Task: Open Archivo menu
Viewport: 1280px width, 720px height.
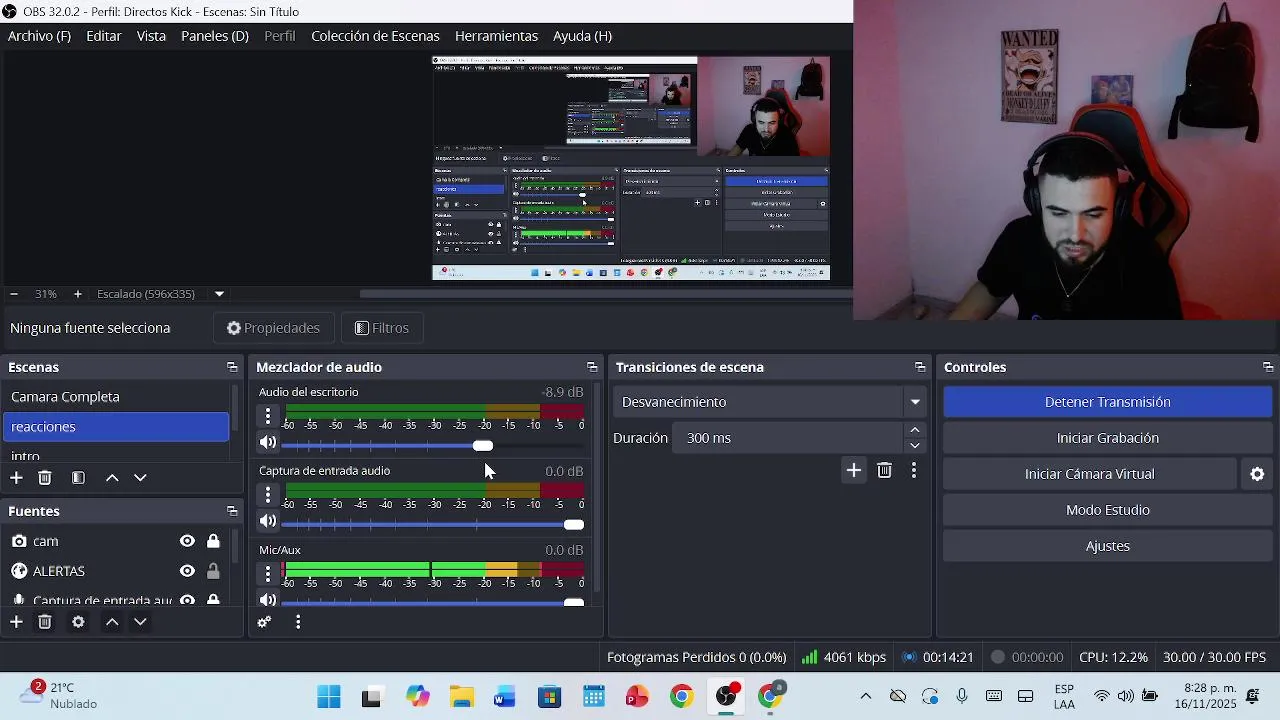Action: (39, 36)
